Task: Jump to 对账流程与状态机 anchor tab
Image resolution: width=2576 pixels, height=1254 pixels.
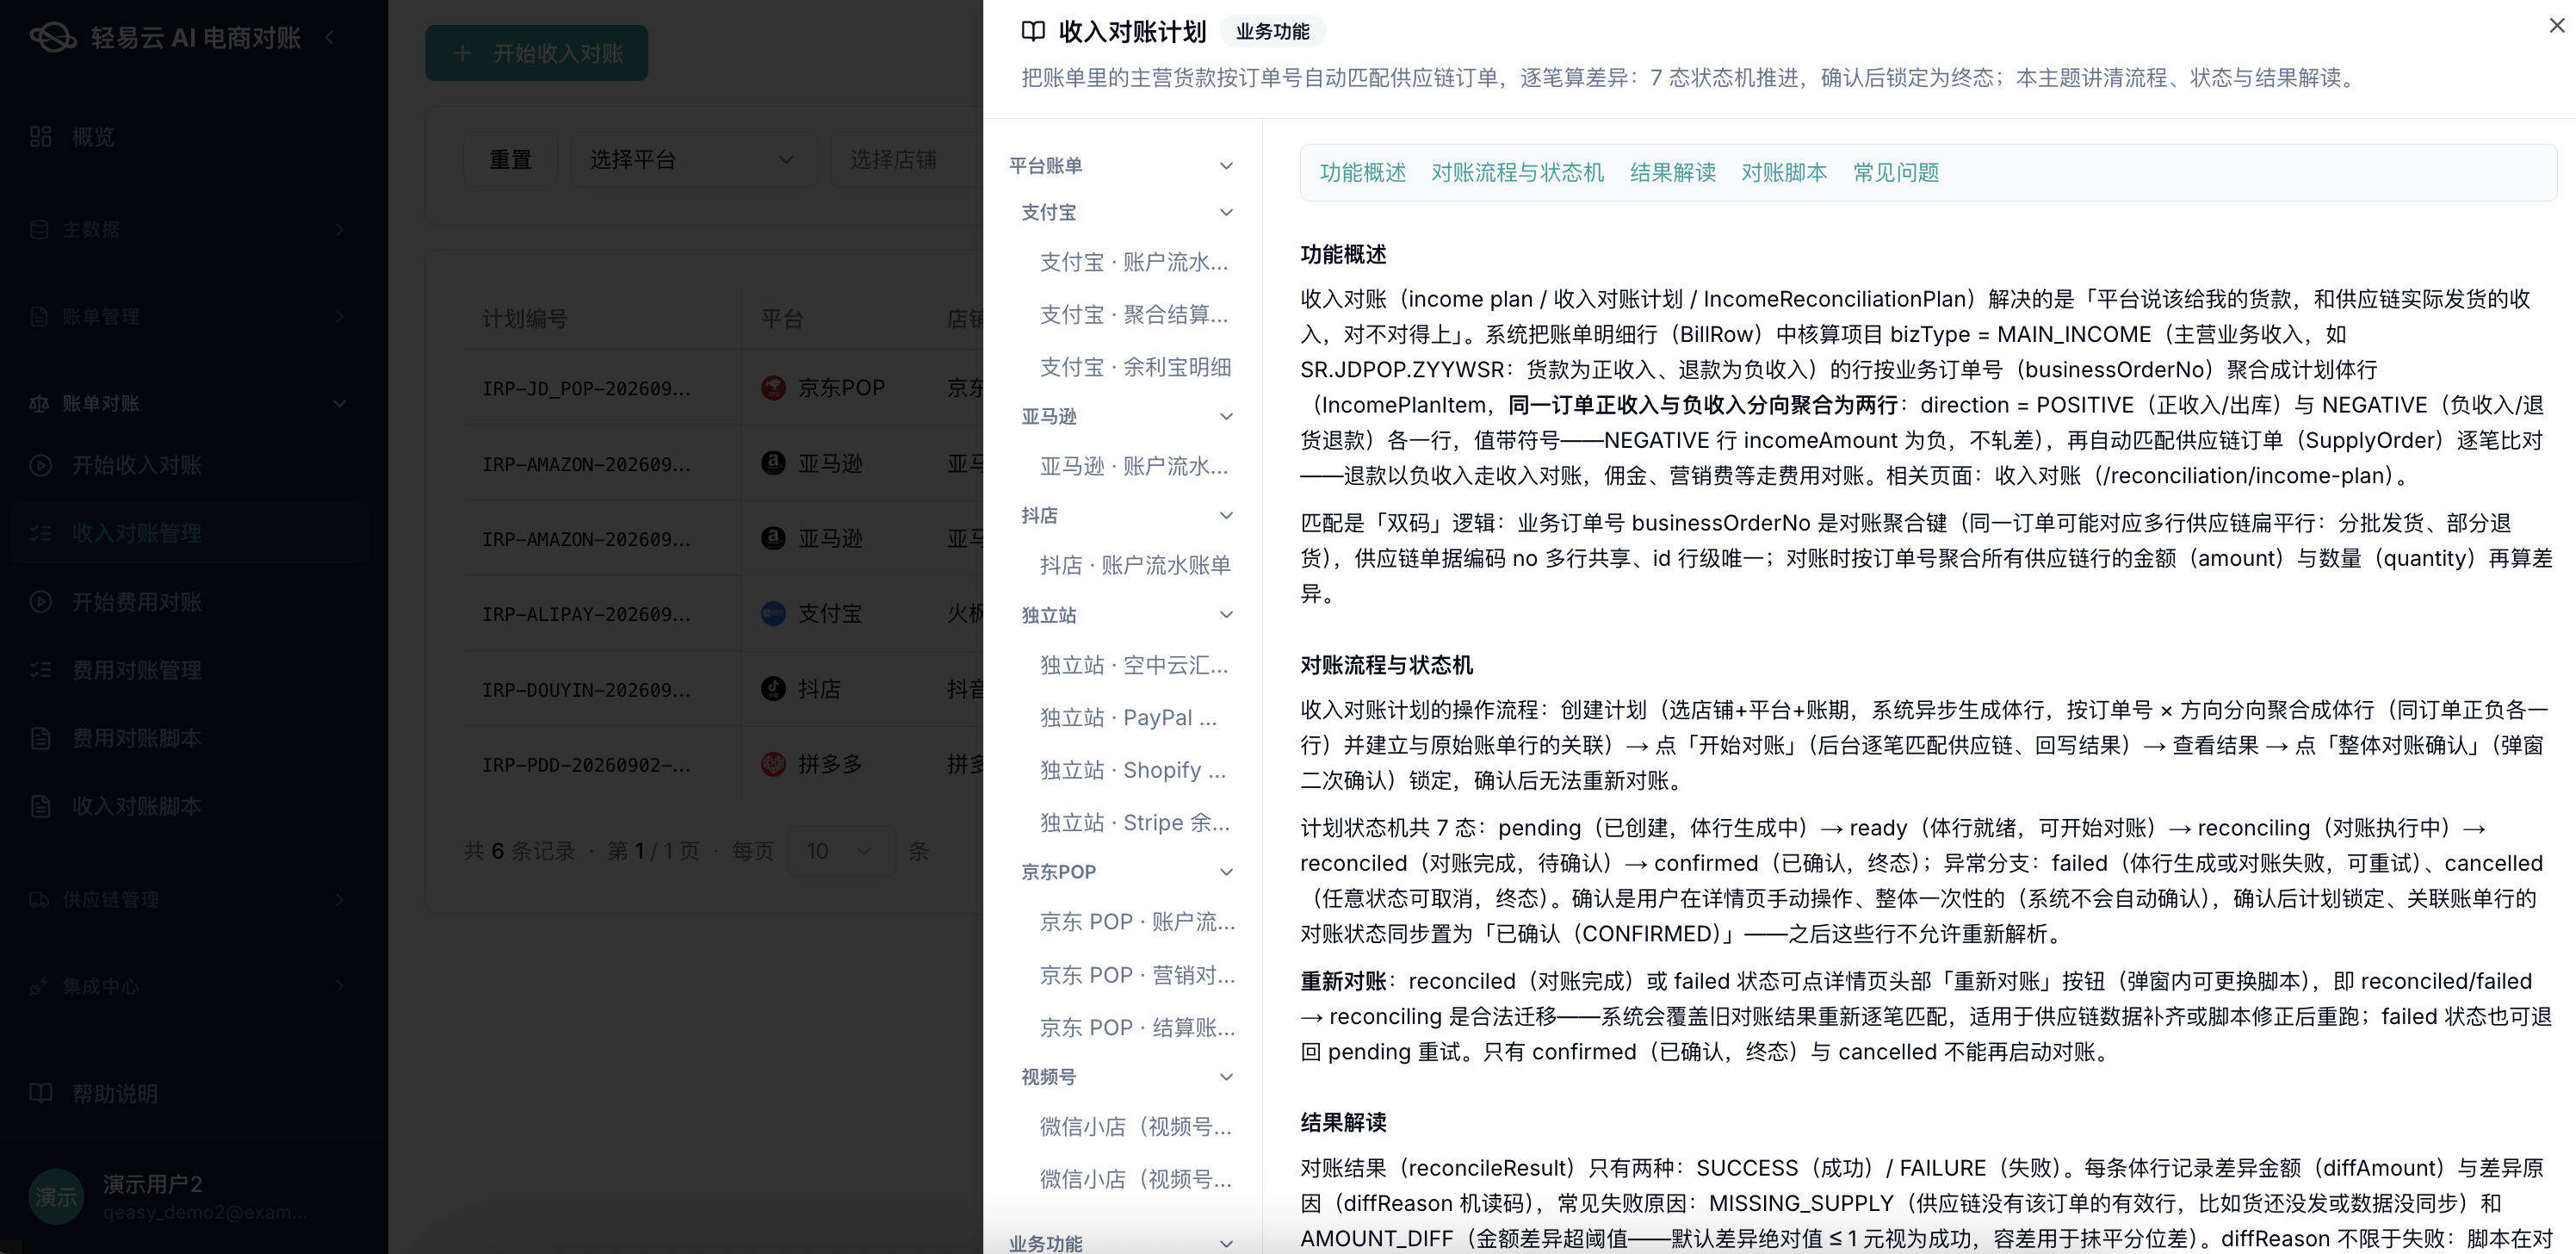Action: tap(1517, 172)
